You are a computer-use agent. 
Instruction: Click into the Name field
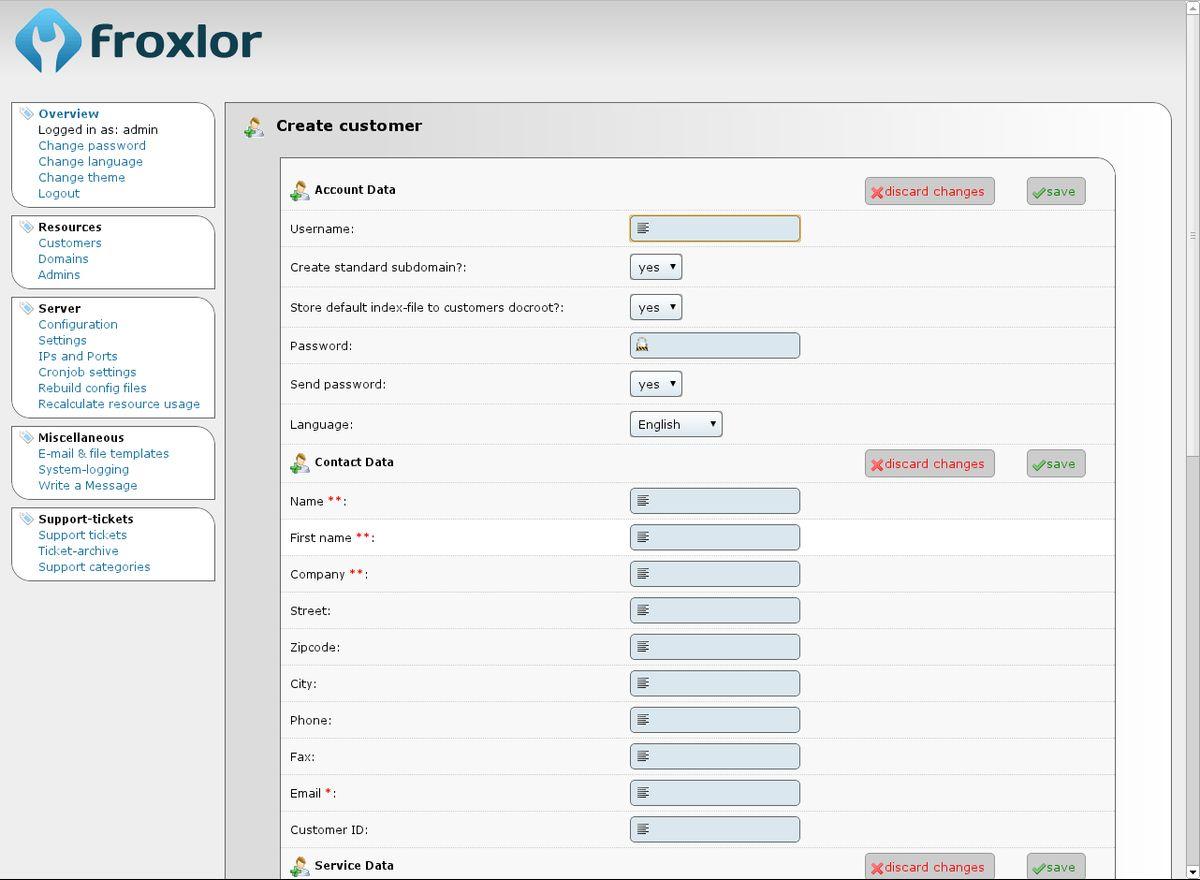[715, 501]
